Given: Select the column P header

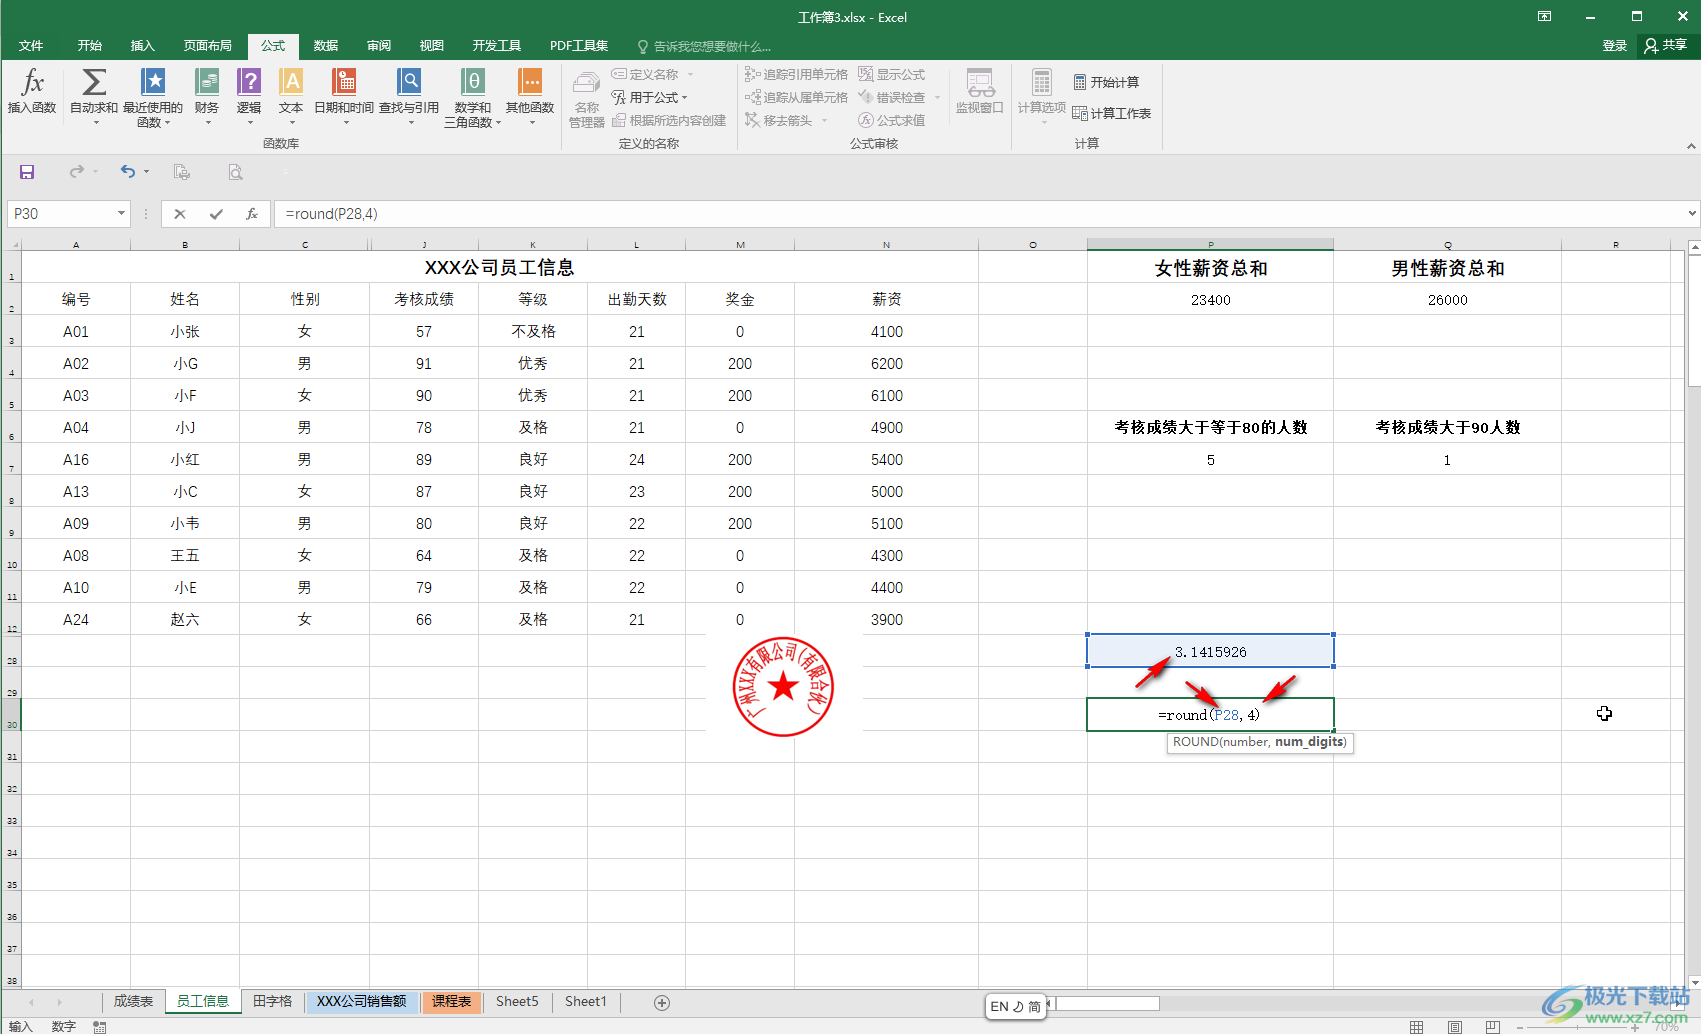Looking at the screenshot, I should coord(1210,244).
